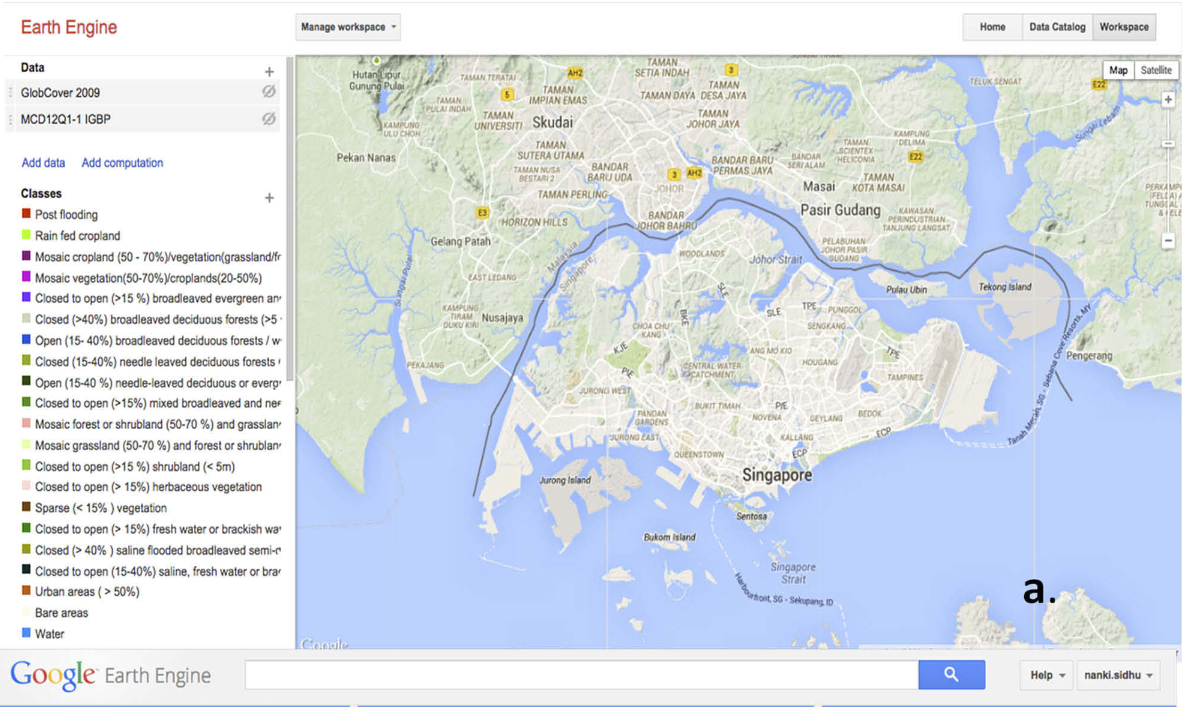Image resolution: width=1184 pixels, height=707 pixels.
Task: Toggle visibility of GlobCover 2009 layer
Action: coord(268,92)
